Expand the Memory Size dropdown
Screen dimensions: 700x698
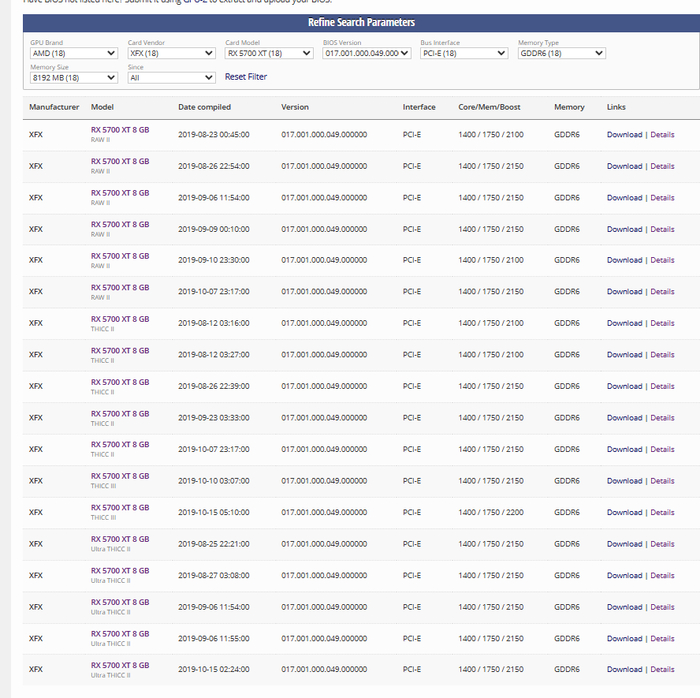(x=74, y=77)
